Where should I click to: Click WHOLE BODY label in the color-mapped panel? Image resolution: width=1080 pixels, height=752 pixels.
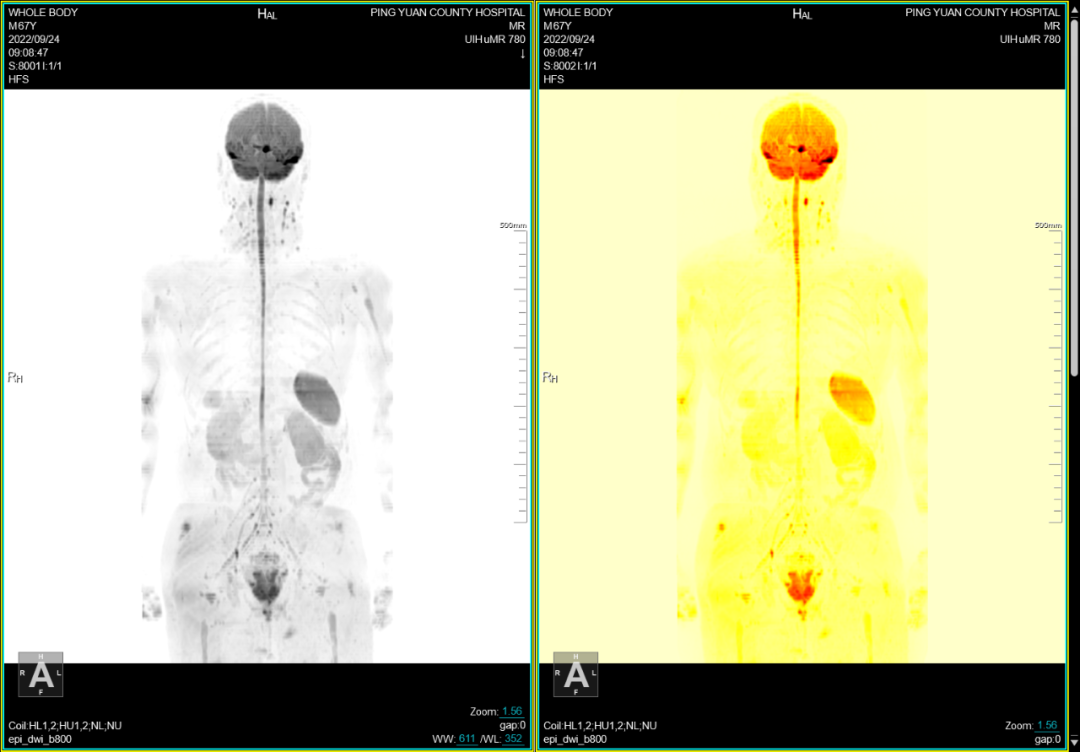coord(578,12)
